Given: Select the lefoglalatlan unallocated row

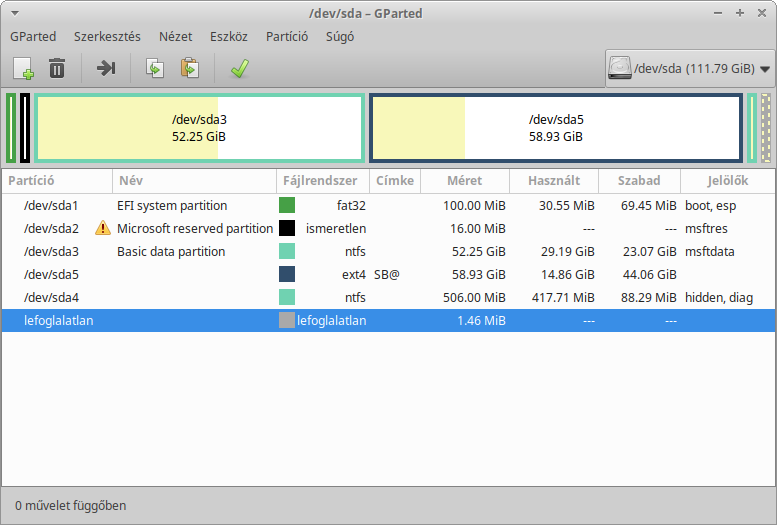Looking at the screenshot, I should coord(388,320).
